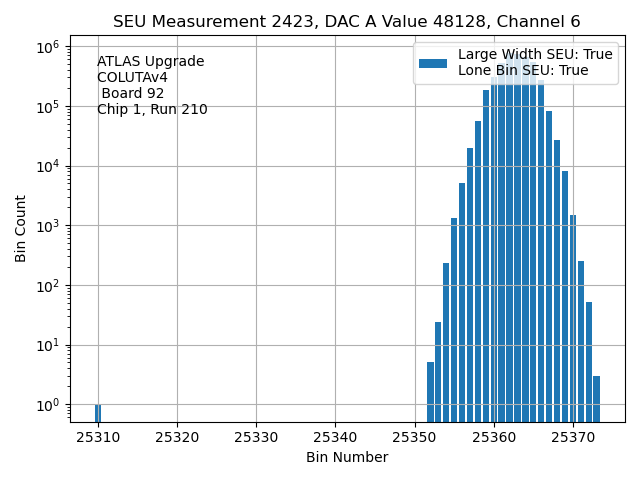
Task: Click the rightmost short bar near 25373
Action: pos(596,398)
